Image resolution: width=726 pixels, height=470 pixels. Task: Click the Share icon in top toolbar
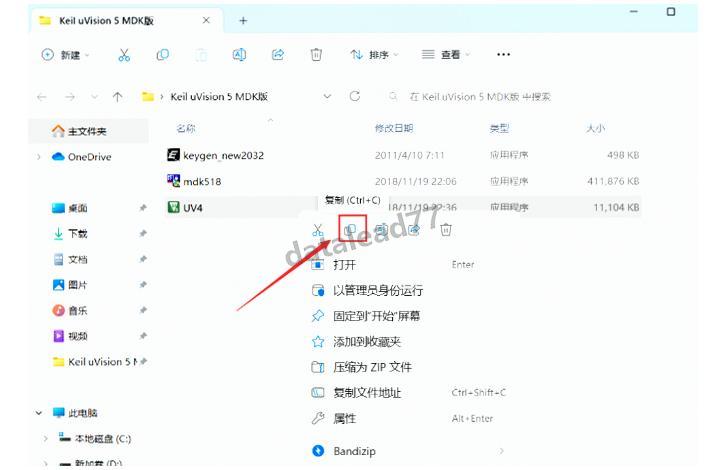coord(278,55)
